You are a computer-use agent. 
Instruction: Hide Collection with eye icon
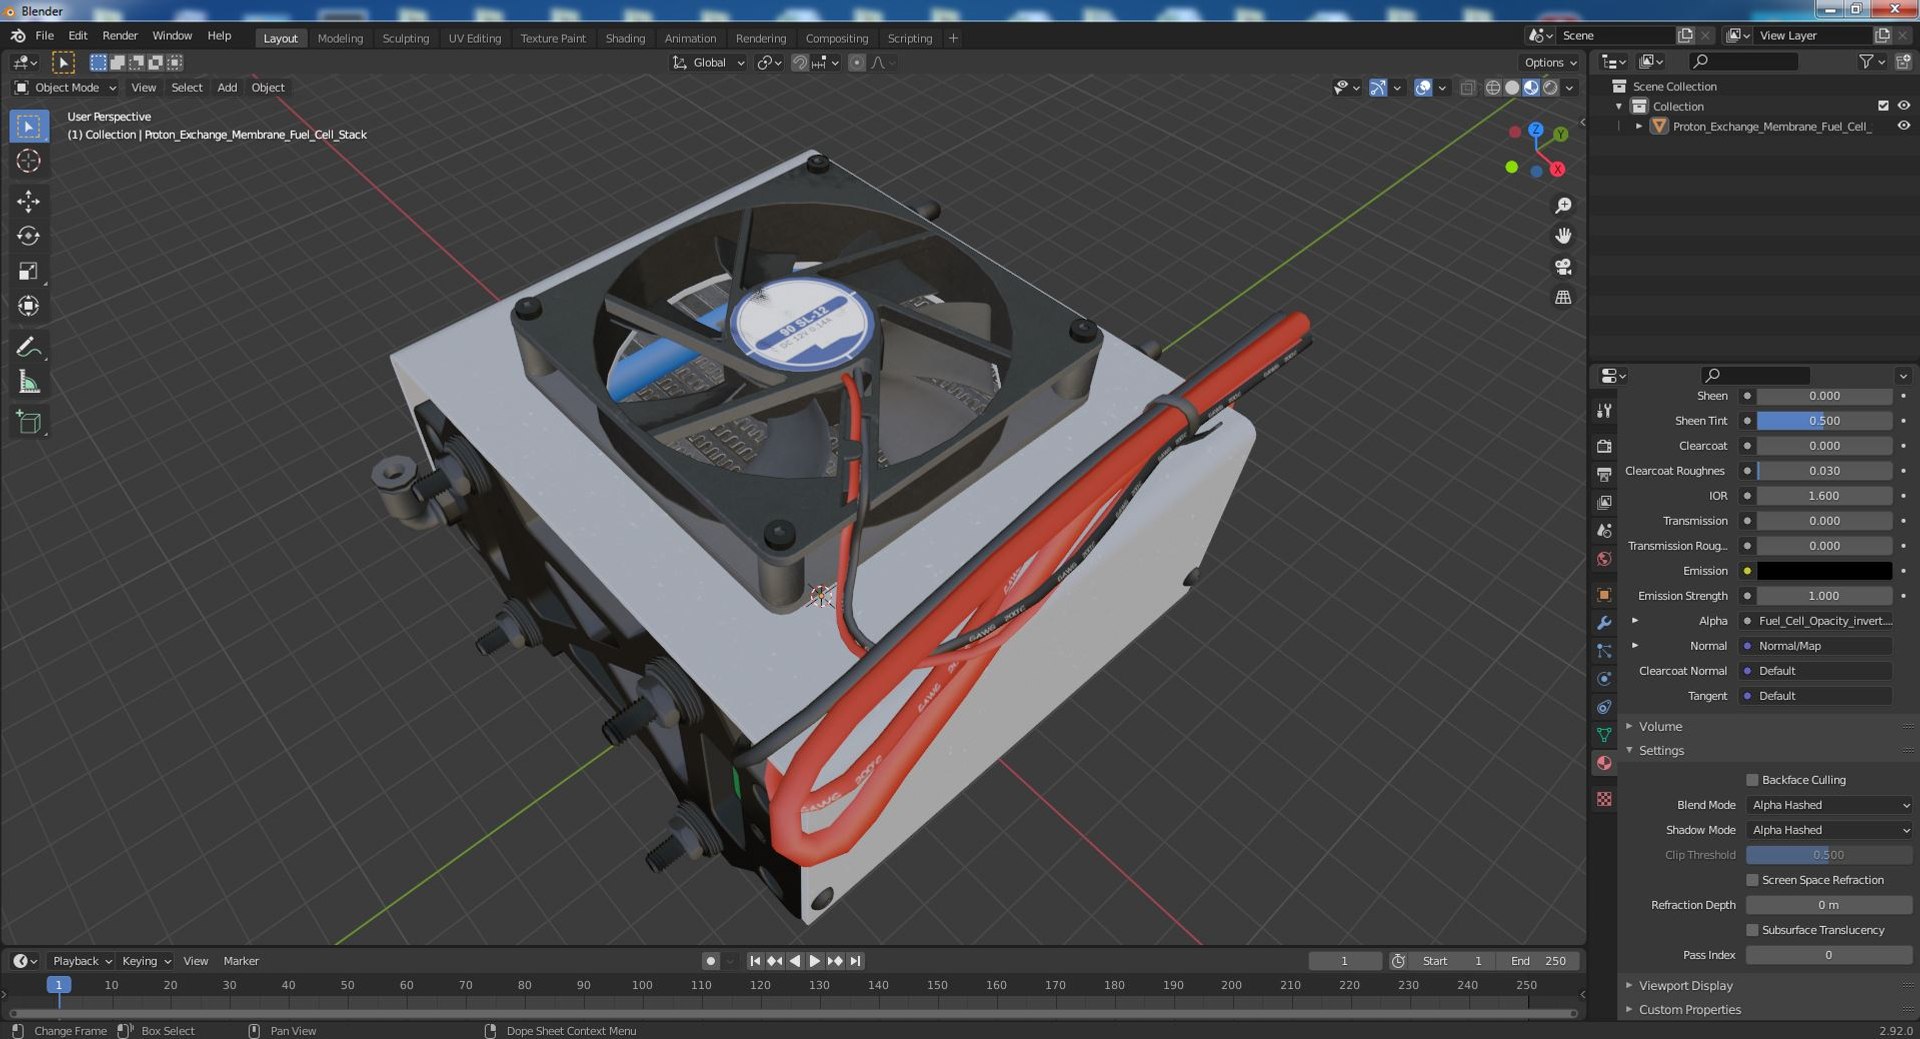(x=1904, y=106)
